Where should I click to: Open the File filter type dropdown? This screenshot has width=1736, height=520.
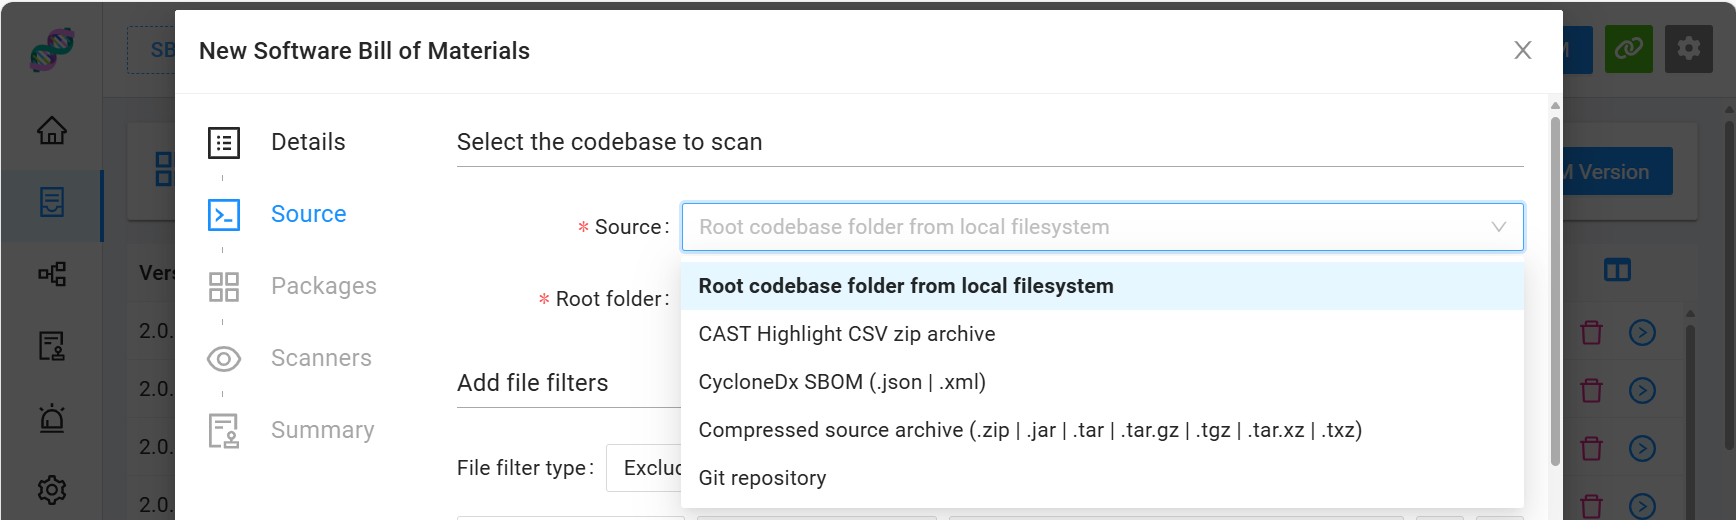coord(643,468)
